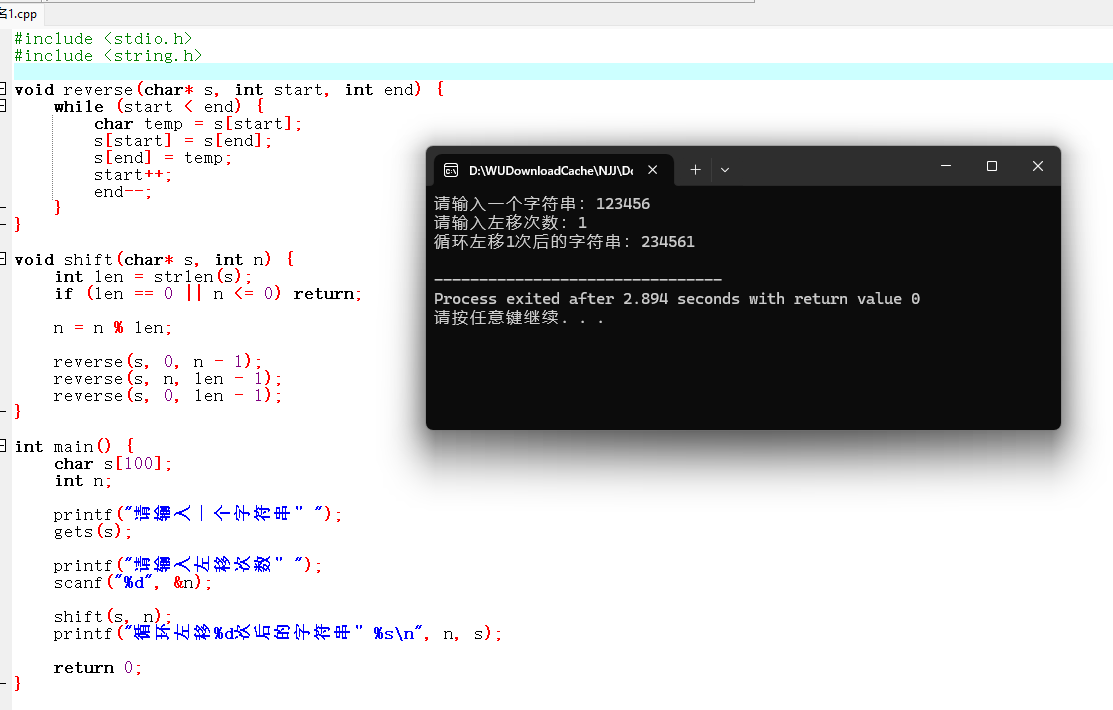Click 'char temp = s[start];' code line
This screenshot has width=1113, height=710.
click(198, 124)
